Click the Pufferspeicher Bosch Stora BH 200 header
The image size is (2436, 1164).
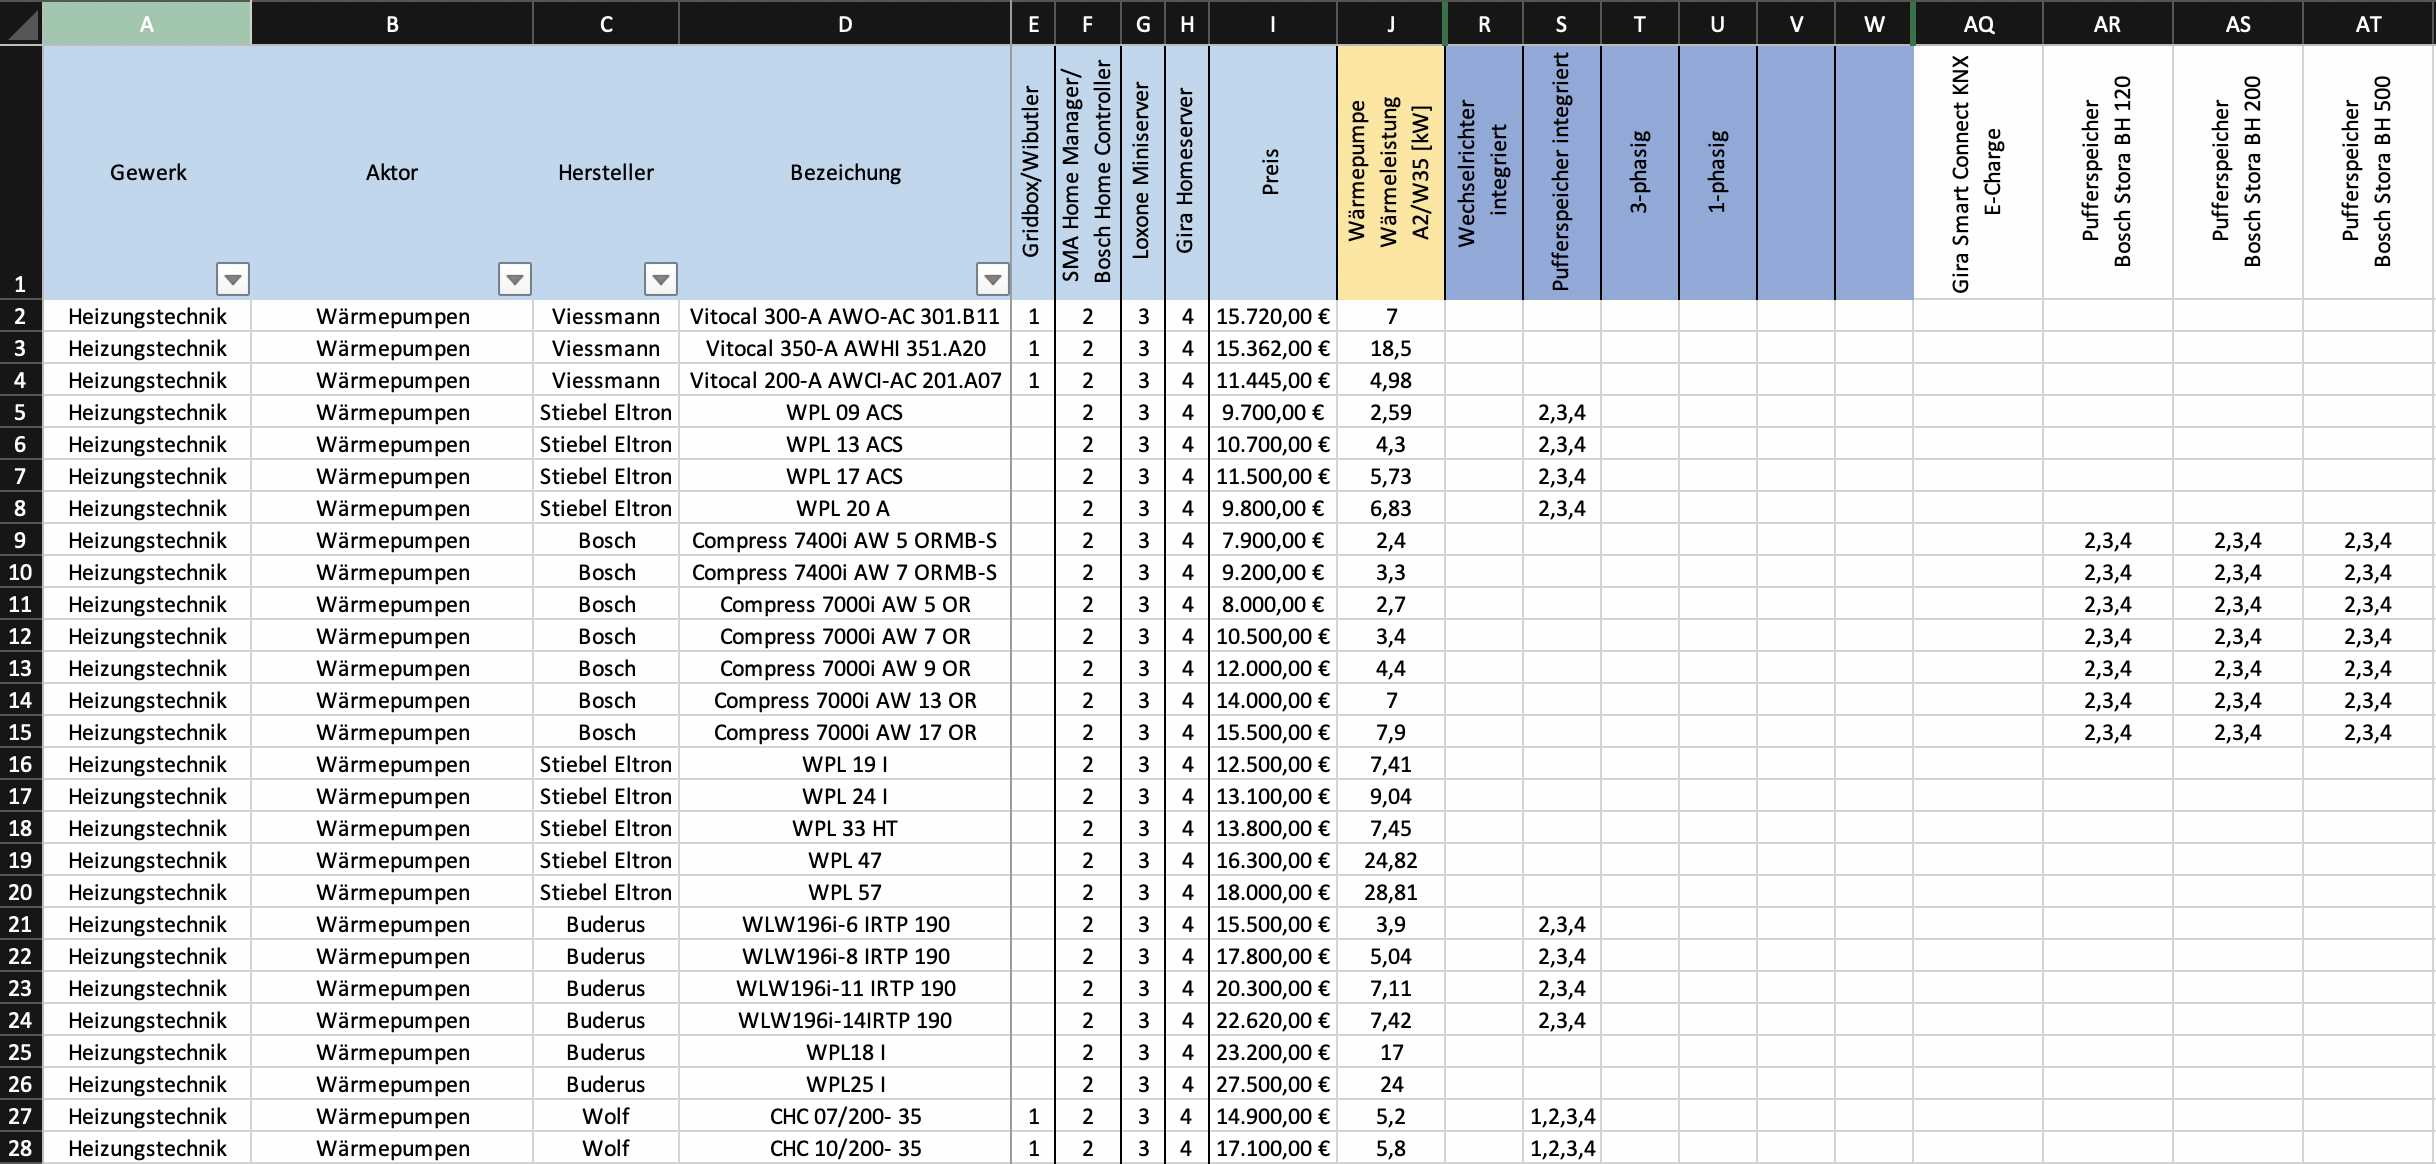(2237, 172)
